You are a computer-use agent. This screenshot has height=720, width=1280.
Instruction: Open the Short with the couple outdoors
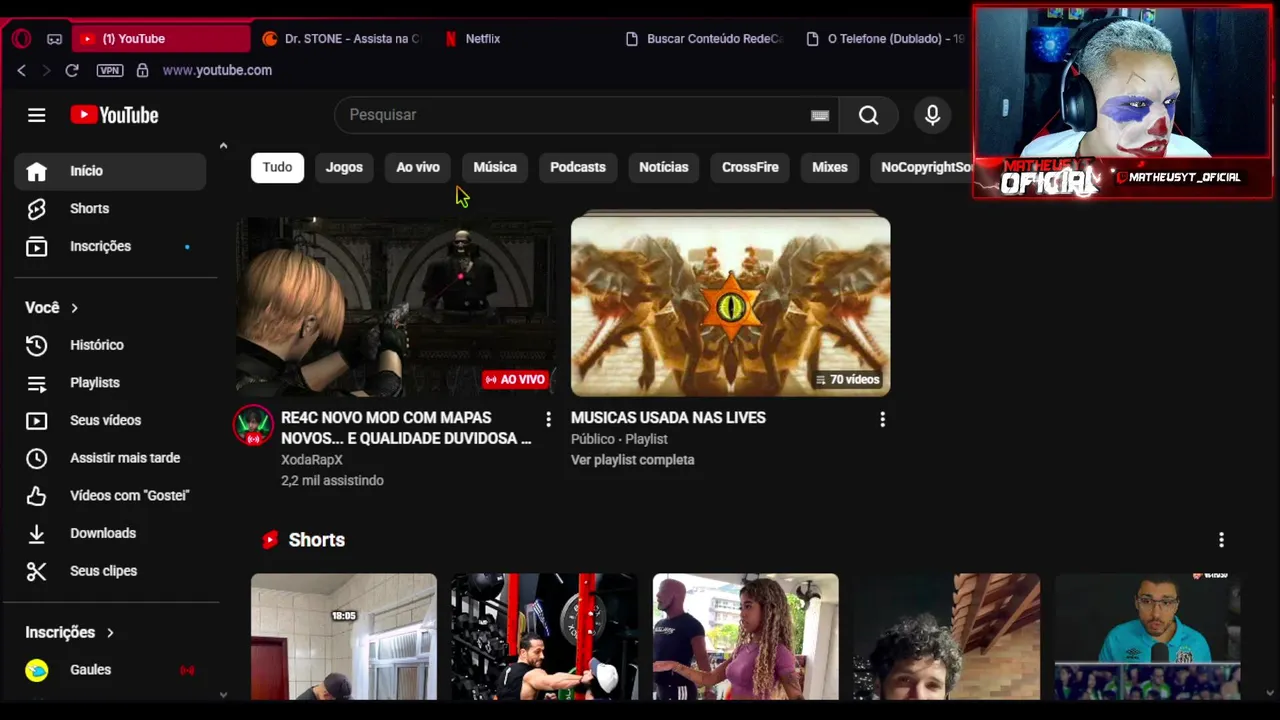point(746,637)
